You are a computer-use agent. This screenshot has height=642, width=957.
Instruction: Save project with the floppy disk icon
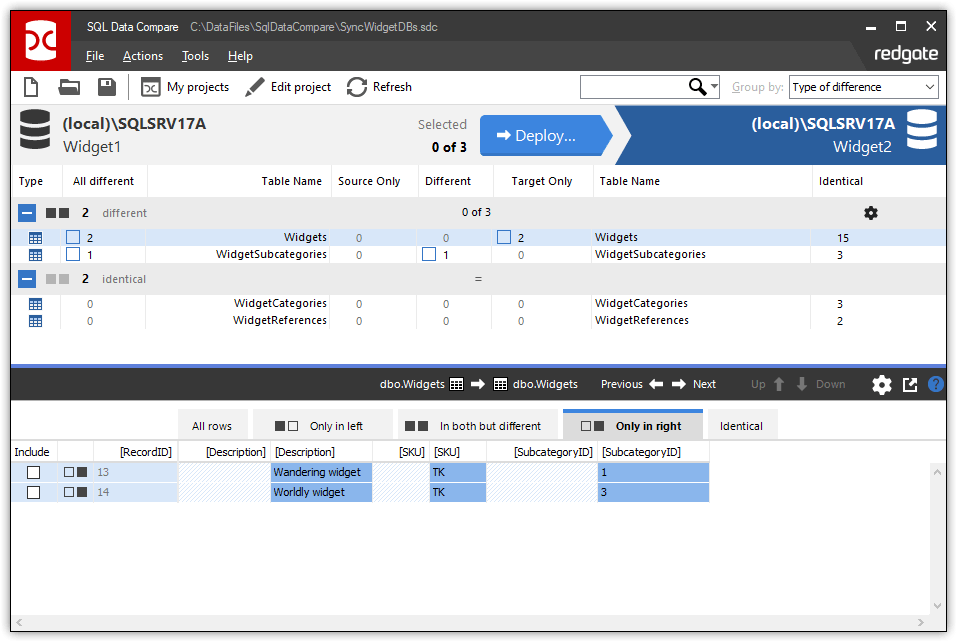coord(107,87)
